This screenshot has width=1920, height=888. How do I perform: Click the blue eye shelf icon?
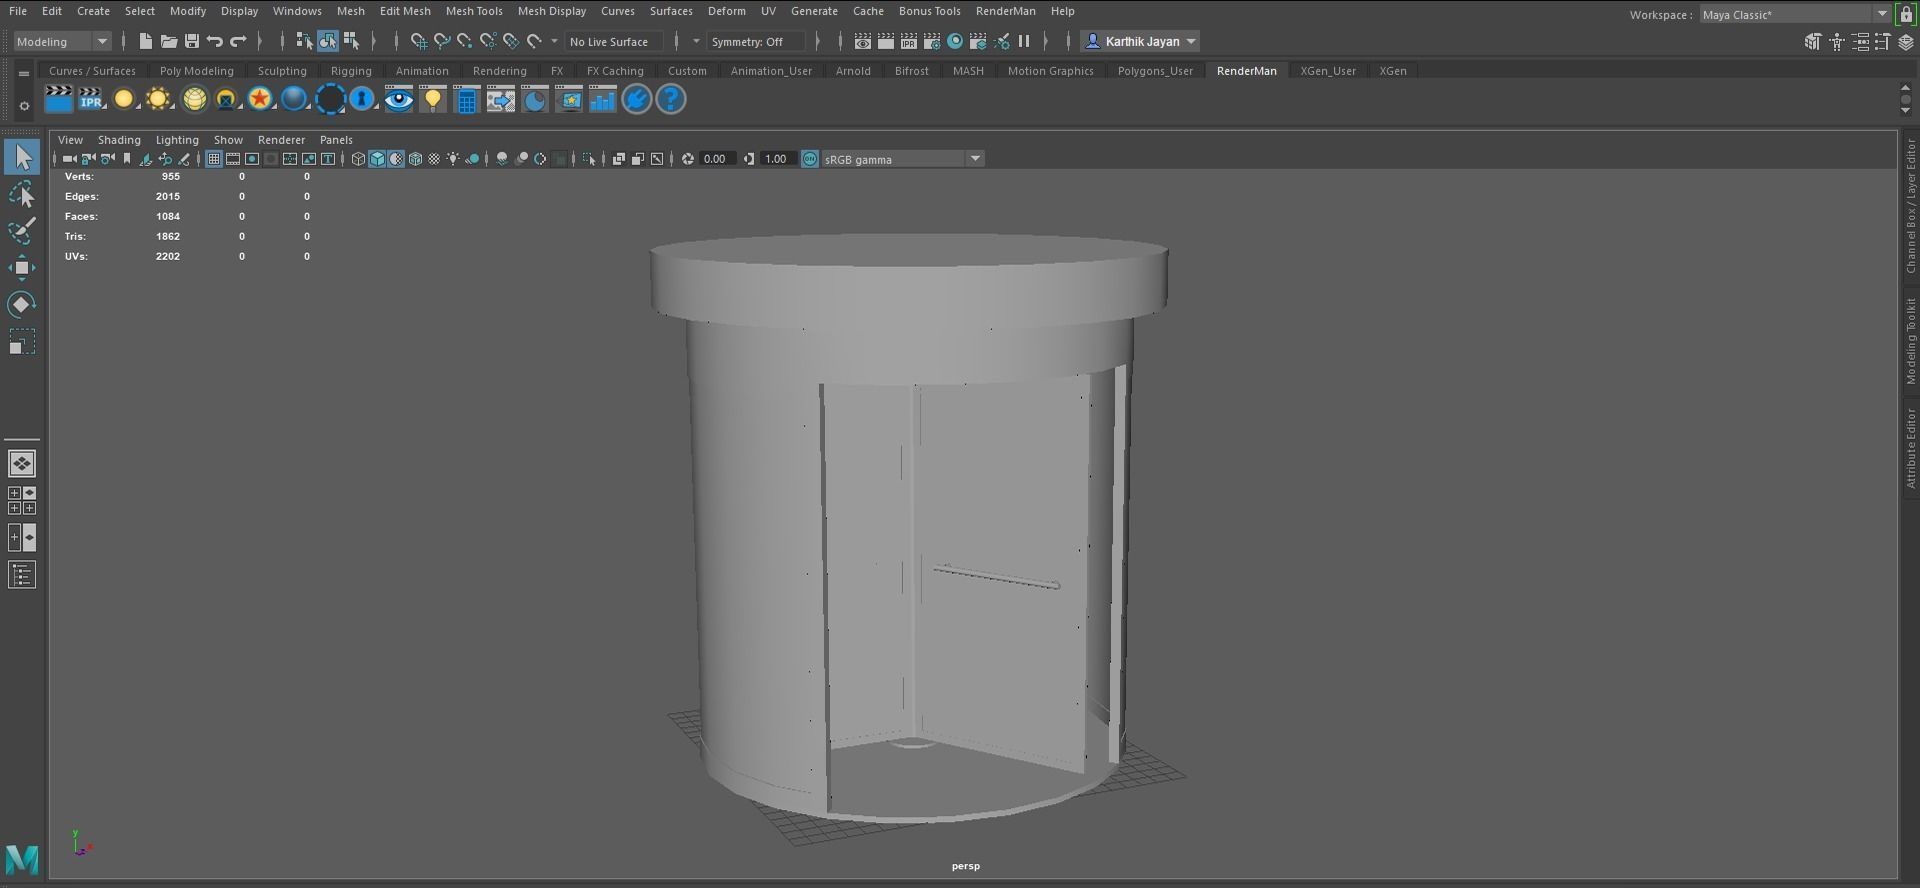(399, 99)
